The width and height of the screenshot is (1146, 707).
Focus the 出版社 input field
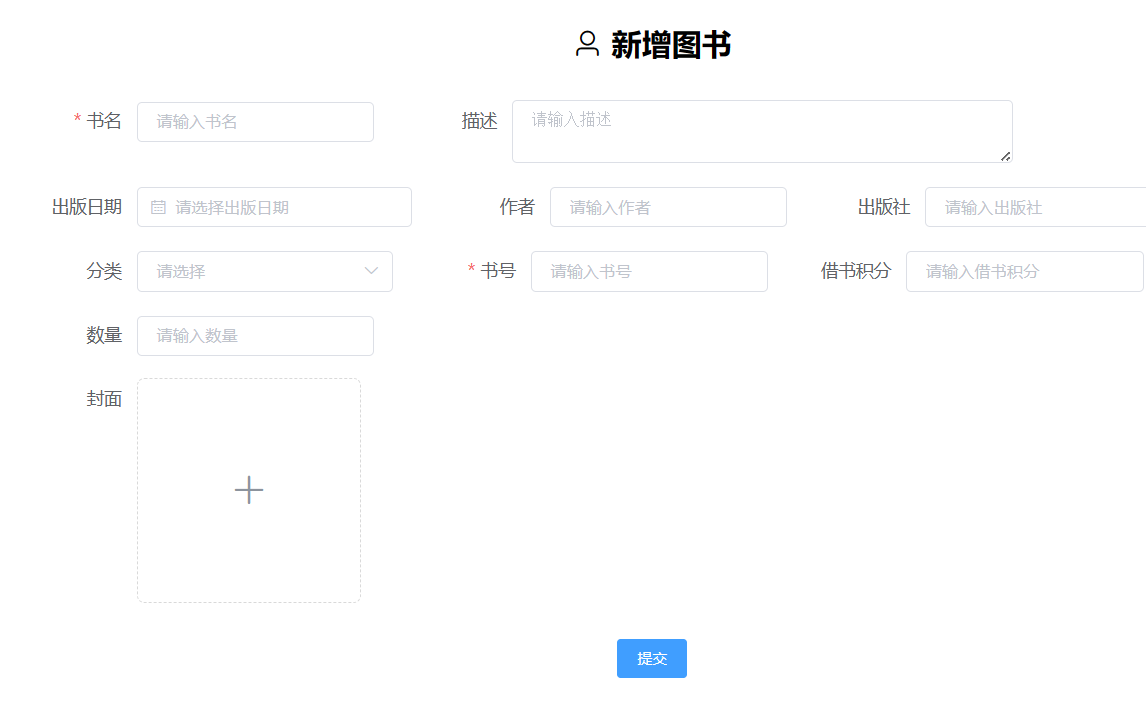tap(1036, 207)
